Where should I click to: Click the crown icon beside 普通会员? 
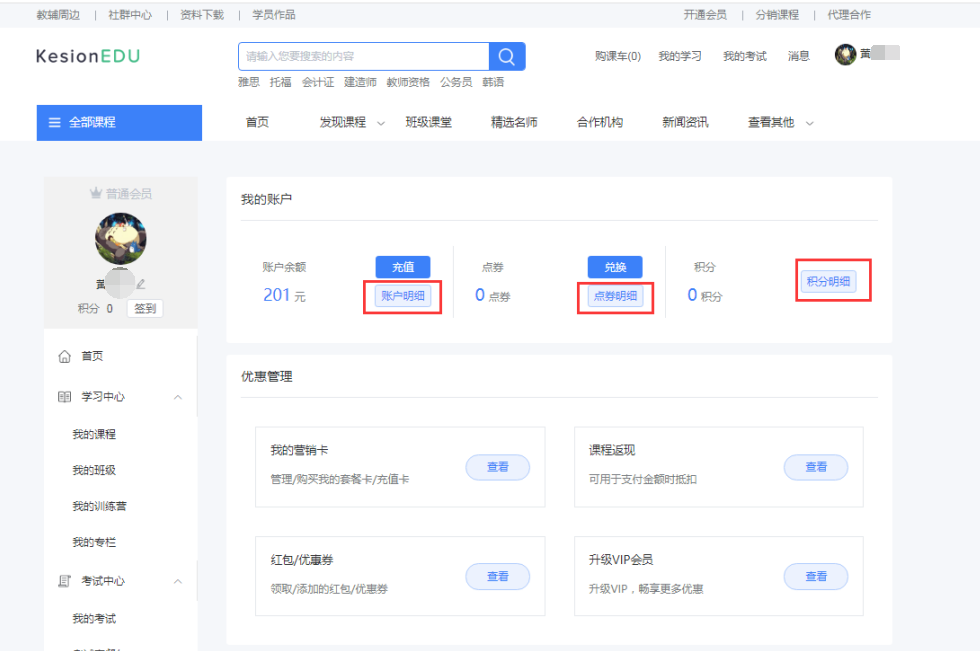pyautogui.click(x=96, y=194)
